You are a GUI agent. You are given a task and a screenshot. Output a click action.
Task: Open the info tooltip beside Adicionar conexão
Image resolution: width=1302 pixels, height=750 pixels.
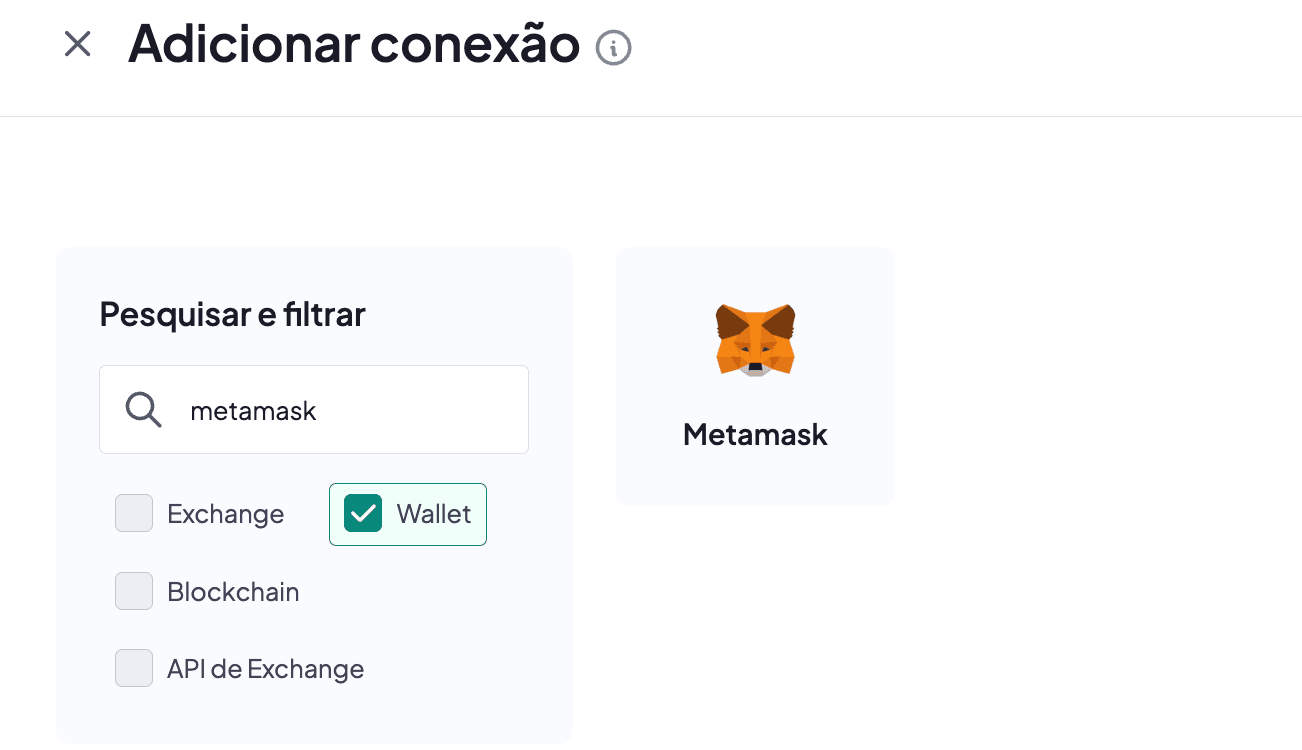(x=614, y=46)
